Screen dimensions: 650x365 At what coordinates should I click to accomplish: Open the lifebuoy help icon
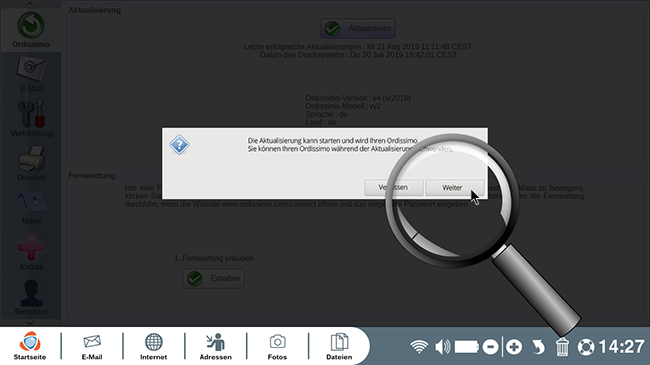(586, 347)
